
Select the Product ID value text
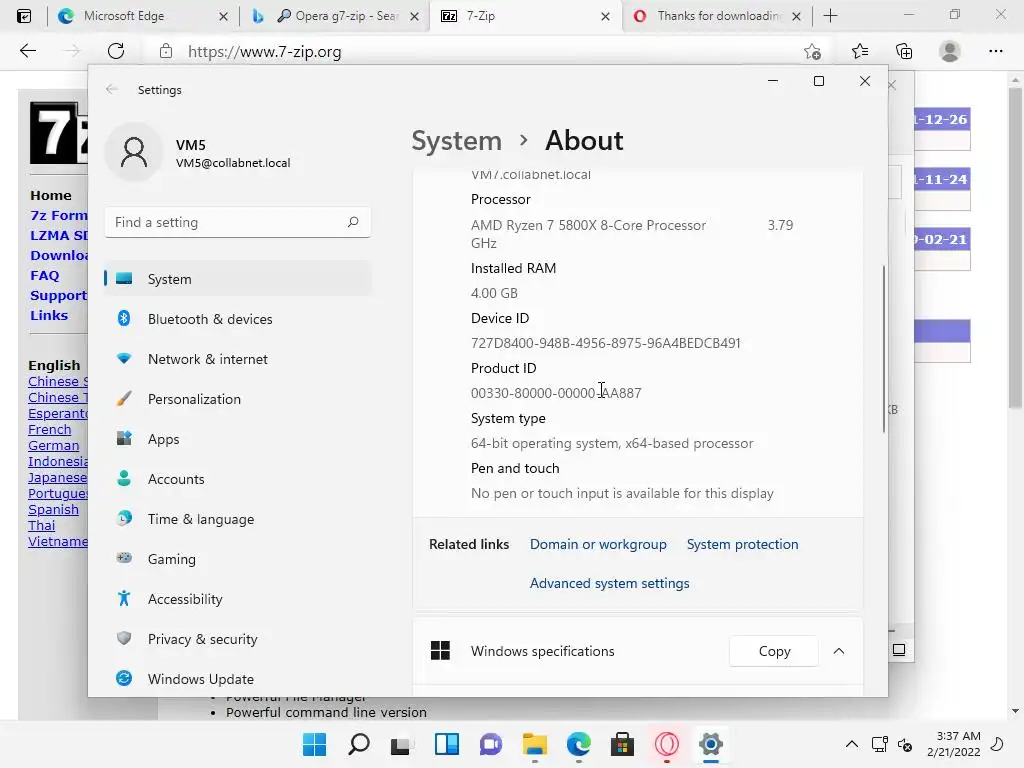tap(556, 393)
